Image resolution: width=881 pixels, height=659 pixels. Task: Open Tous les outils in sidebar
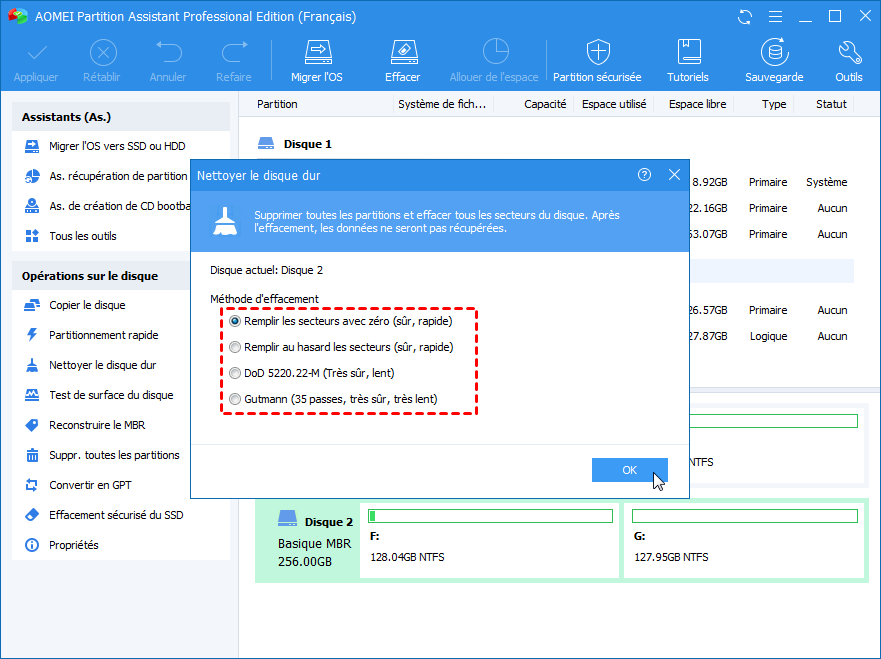(x=71, y=236)
